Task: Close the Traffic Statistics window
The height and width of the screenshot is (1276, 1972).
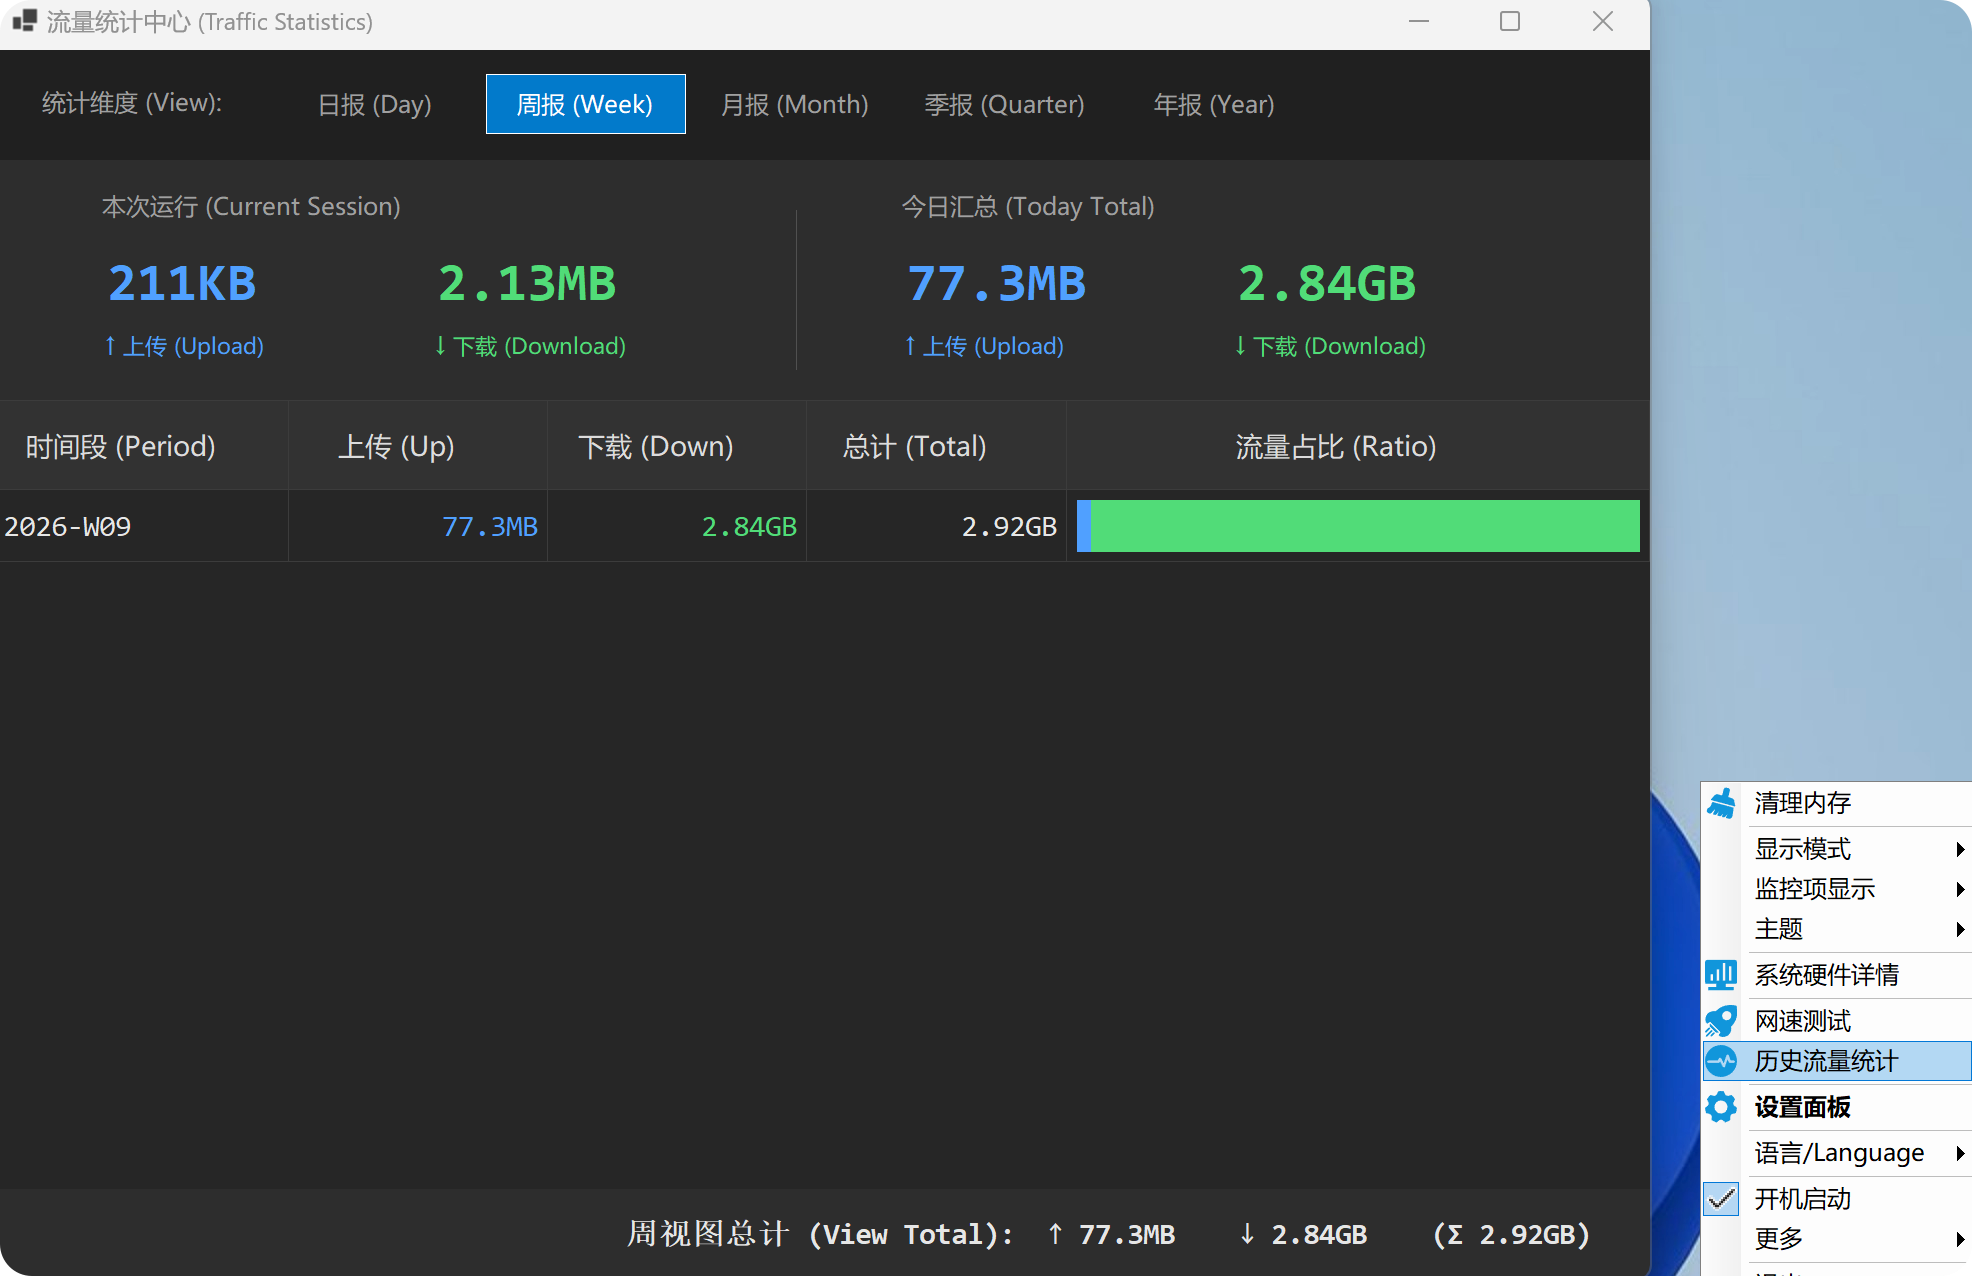Action: pos(1603,21)
